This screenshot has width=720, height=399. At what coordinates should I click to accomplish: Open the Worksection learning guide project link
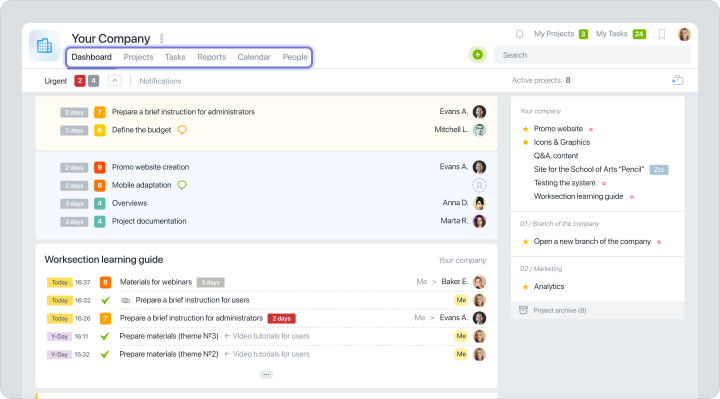[578, 197]
